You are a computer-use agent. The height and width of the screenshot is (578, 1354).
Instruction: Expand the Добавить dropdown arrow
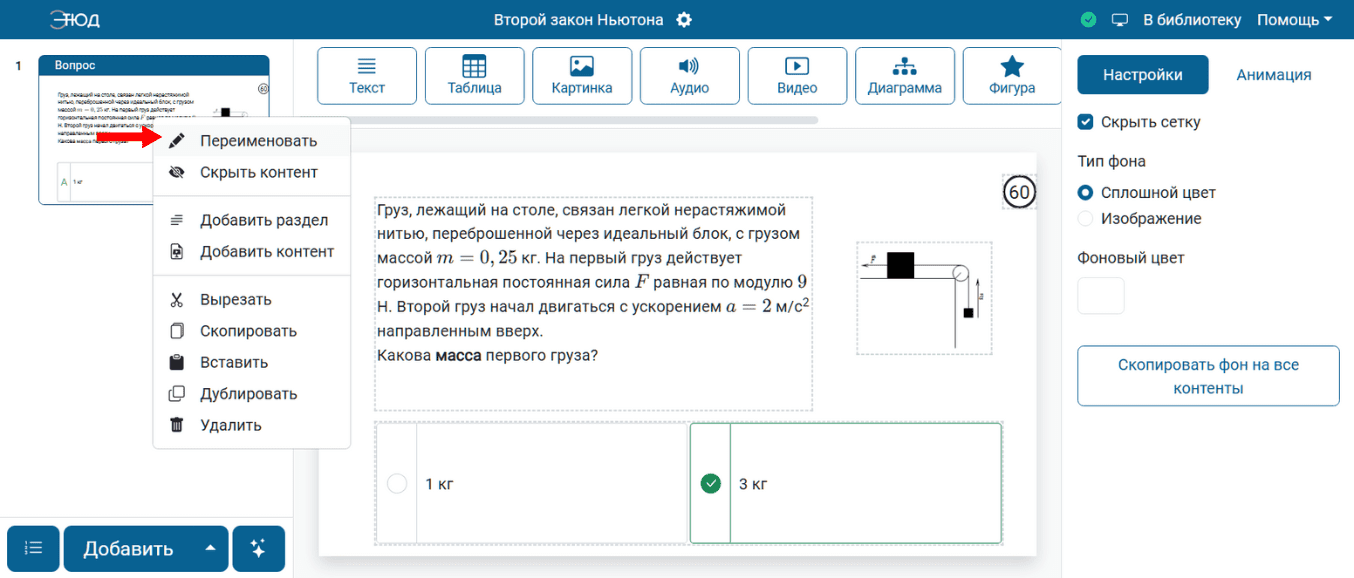[210, 549]
